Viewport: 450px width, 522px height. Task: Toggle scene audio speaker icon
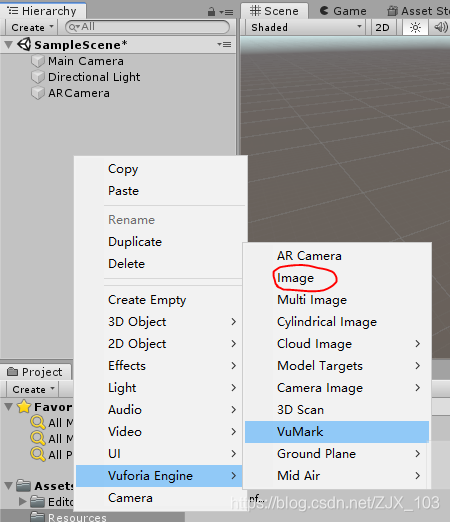click(440, 27)
